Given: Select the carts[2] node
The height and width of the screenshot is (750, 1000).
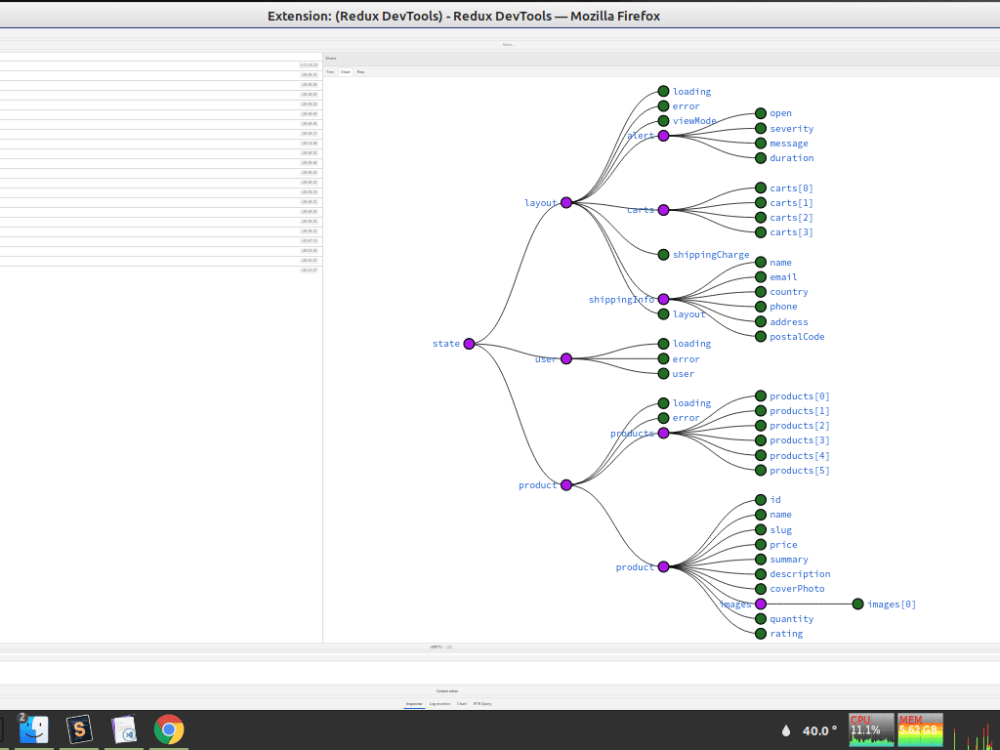Looking at the screenshot, I should [760, 217].
